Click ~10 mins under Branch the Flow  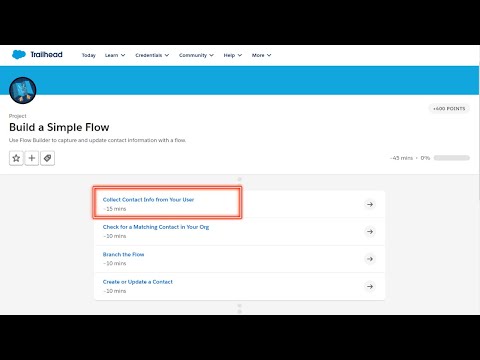pos(114,263)
